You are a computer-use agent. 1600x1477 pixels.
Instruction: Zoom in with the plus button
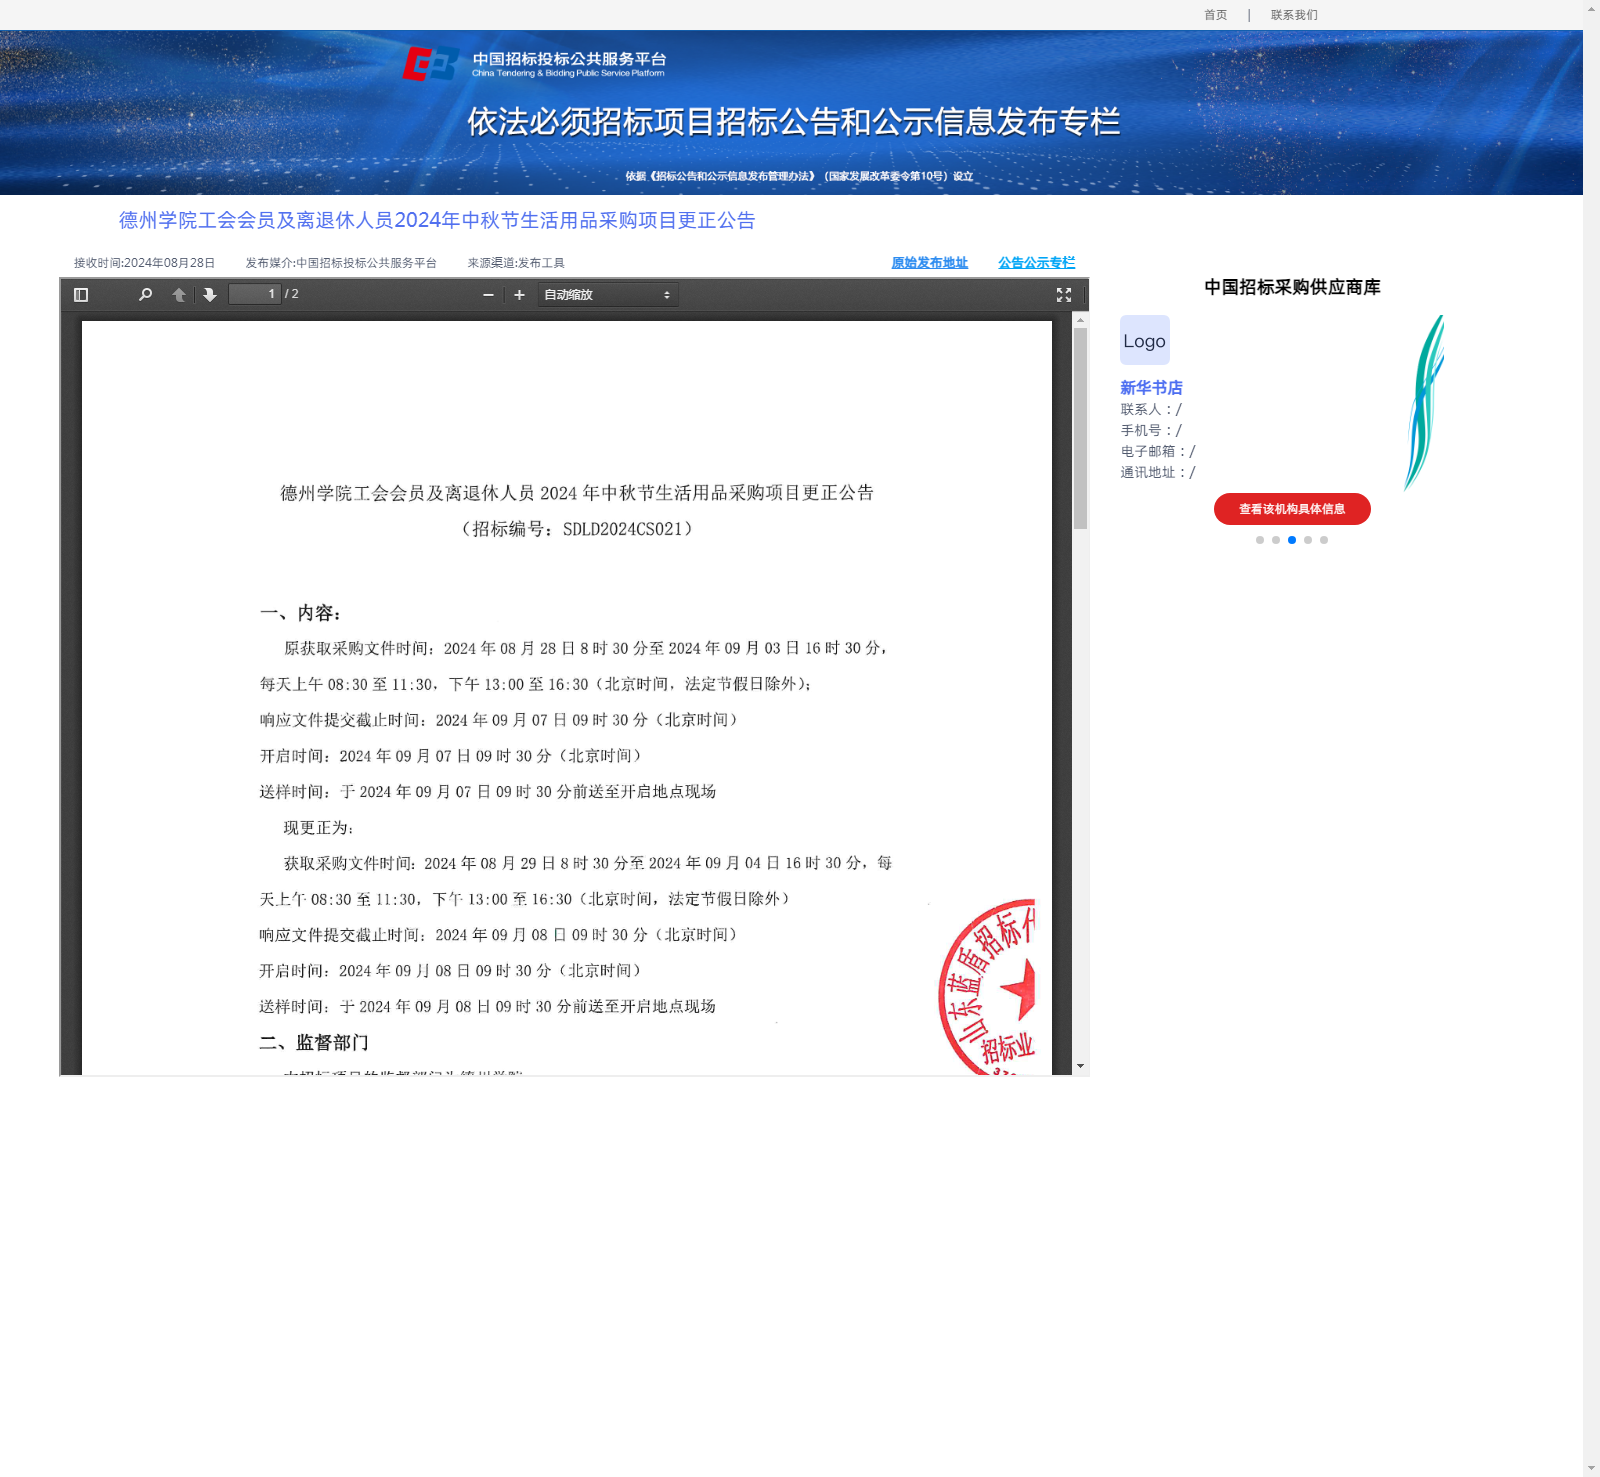519,295
